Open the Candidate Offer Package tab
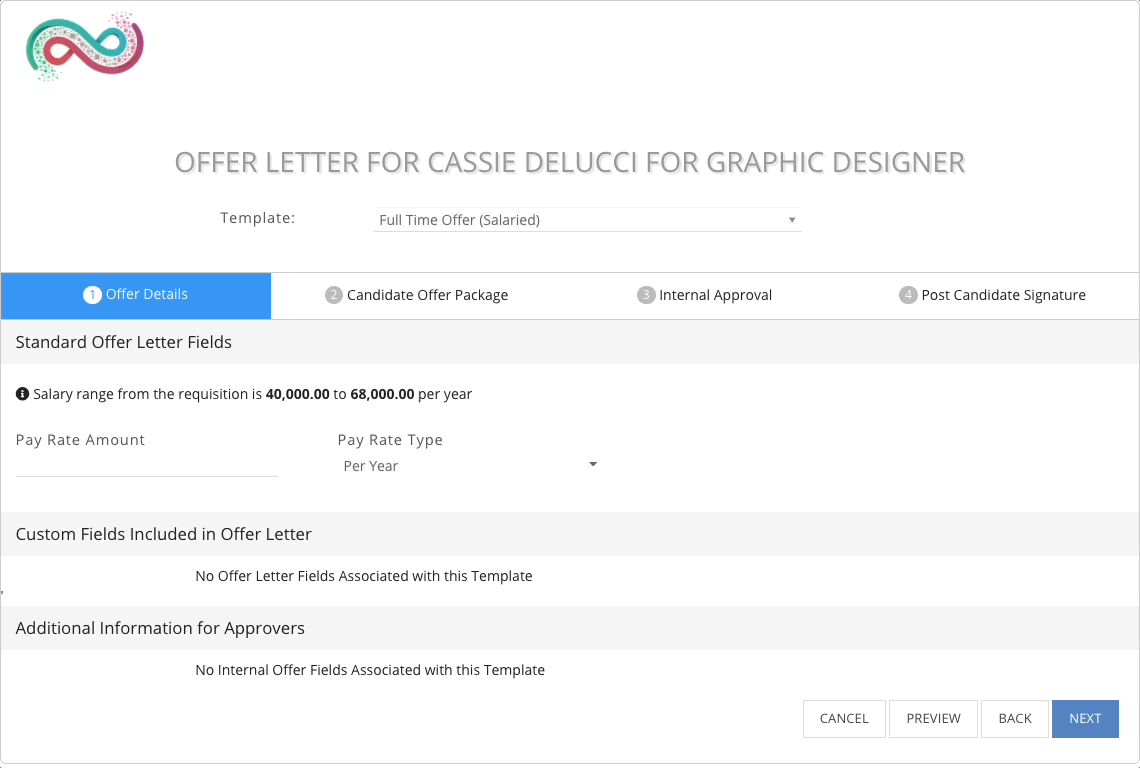Viewport: 1140px width, 768px height. (x=417, y=295)
